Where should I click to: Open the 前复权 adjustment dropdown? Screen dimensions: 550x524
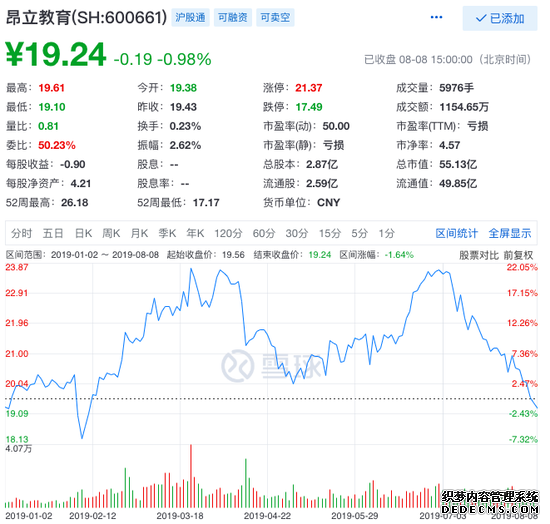coord(518,255)
